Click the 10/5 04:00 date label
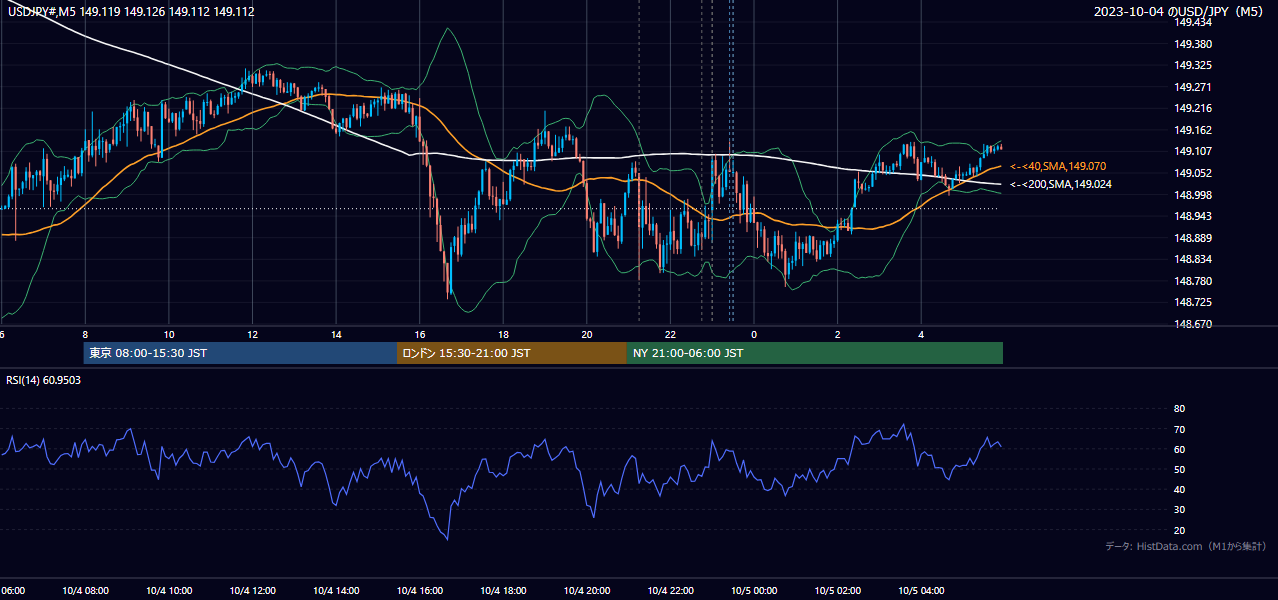The width and height of the screenshot is (1278, 600). tap(921, 591)
